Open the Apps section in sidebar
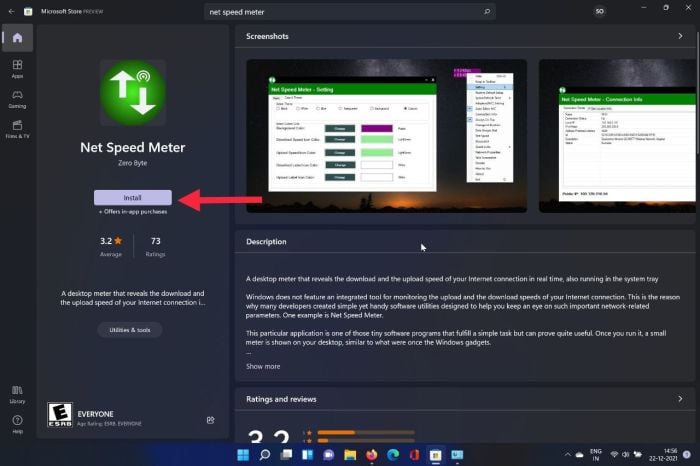700x466 pixels. point(17,69)
